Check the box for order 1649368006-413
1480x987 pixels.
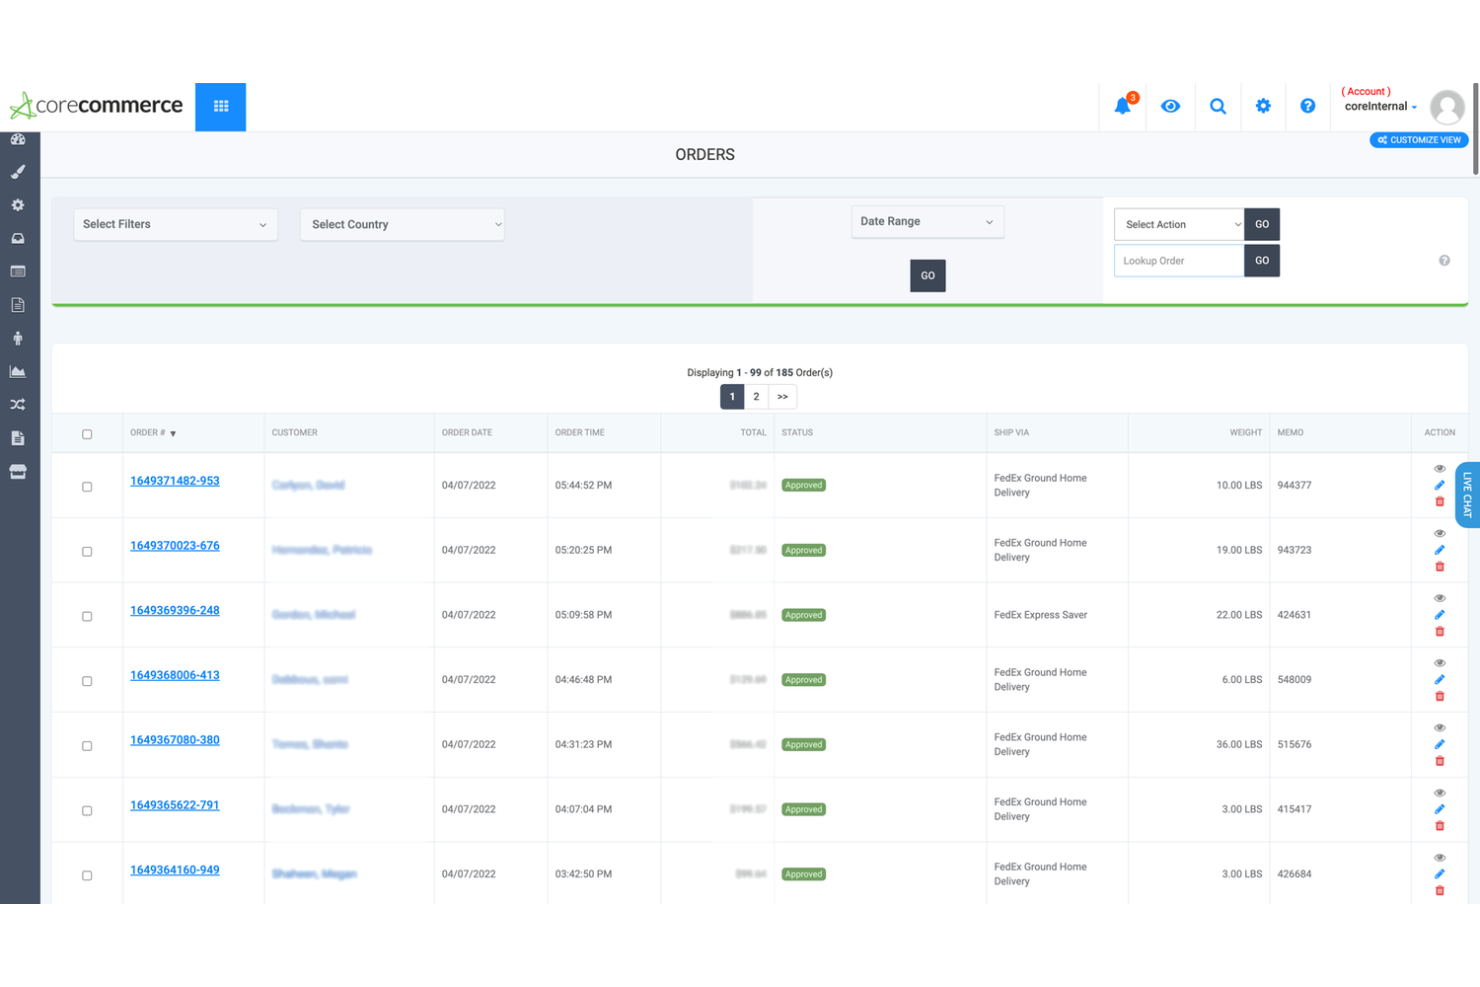click(87, 681)
